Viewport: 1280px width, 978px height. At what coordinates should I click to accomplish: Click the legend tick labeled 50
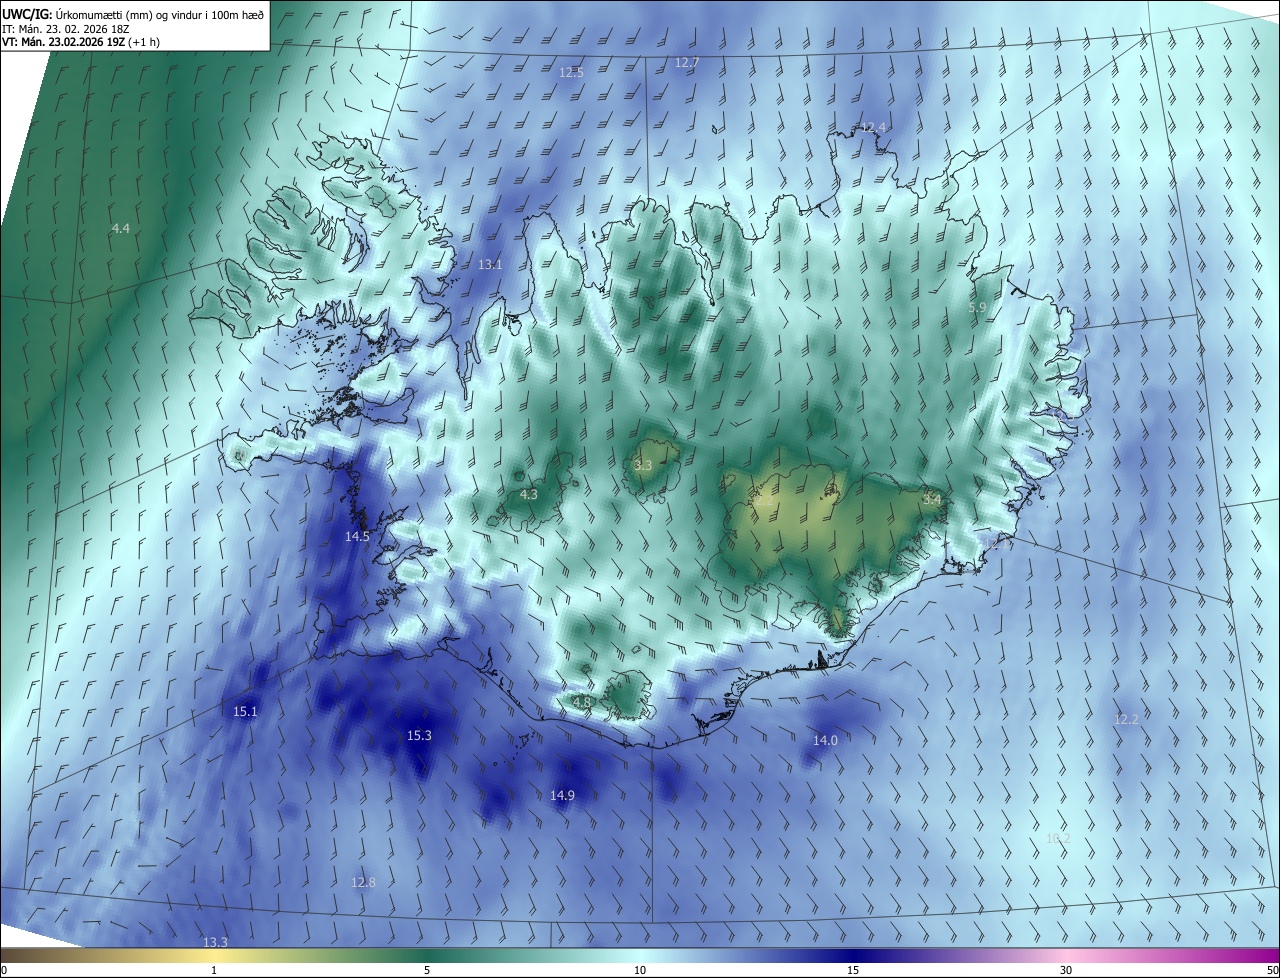[1271, 970]
